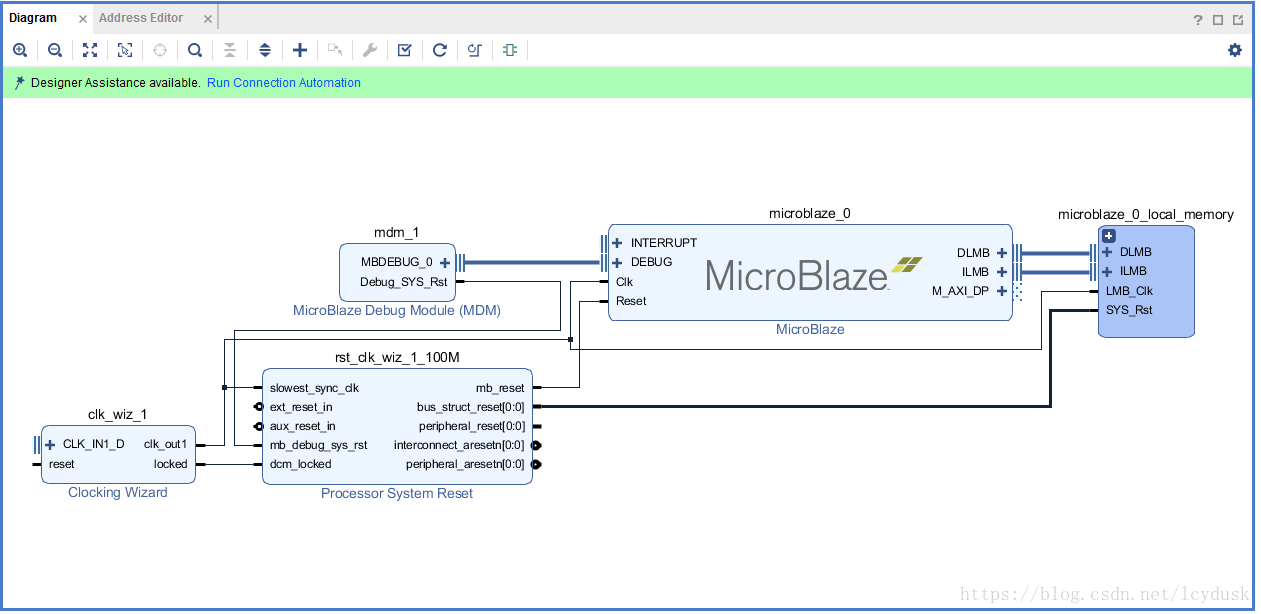Screen dimensions: 1261x614
Task: Switch to the Diagram tab
Action: [x=33, y=18]
